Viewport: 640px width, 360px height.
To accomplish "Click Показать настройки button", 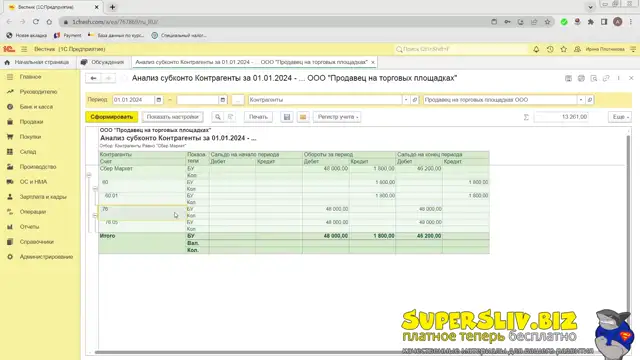I will [x=173, y=117].
